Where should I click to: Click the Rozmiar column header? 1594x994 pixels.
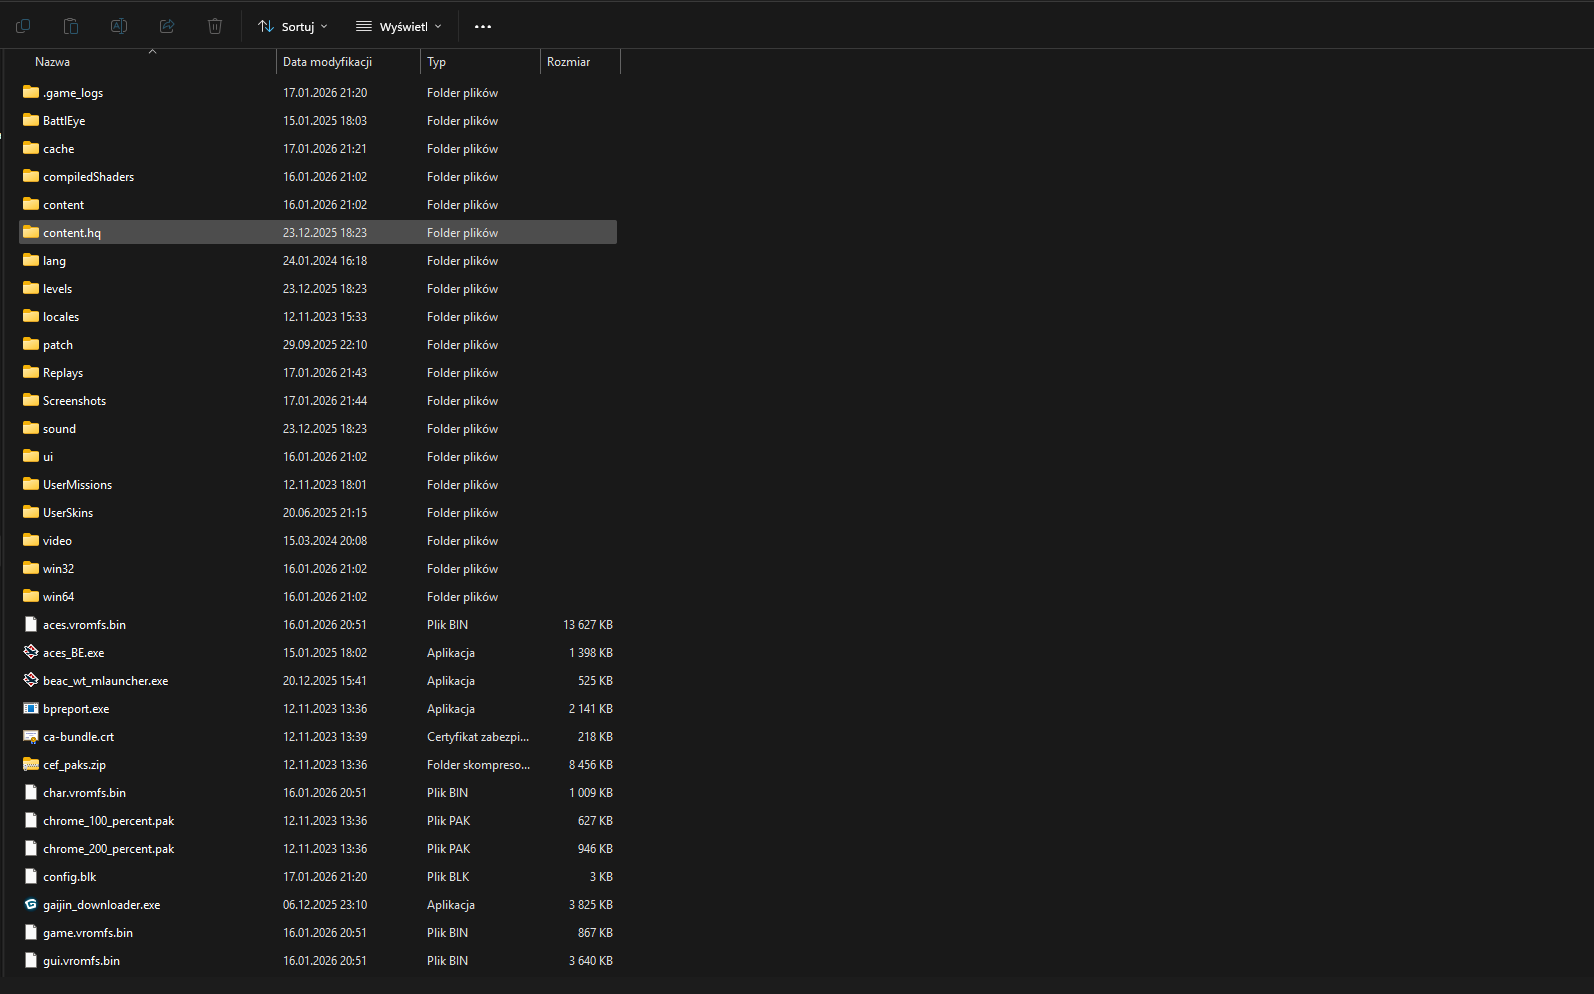click(568, 62)
